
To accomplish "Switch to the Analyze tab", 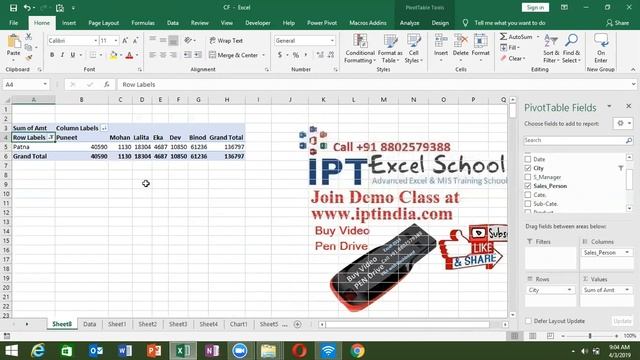I will tap(409, 23).
